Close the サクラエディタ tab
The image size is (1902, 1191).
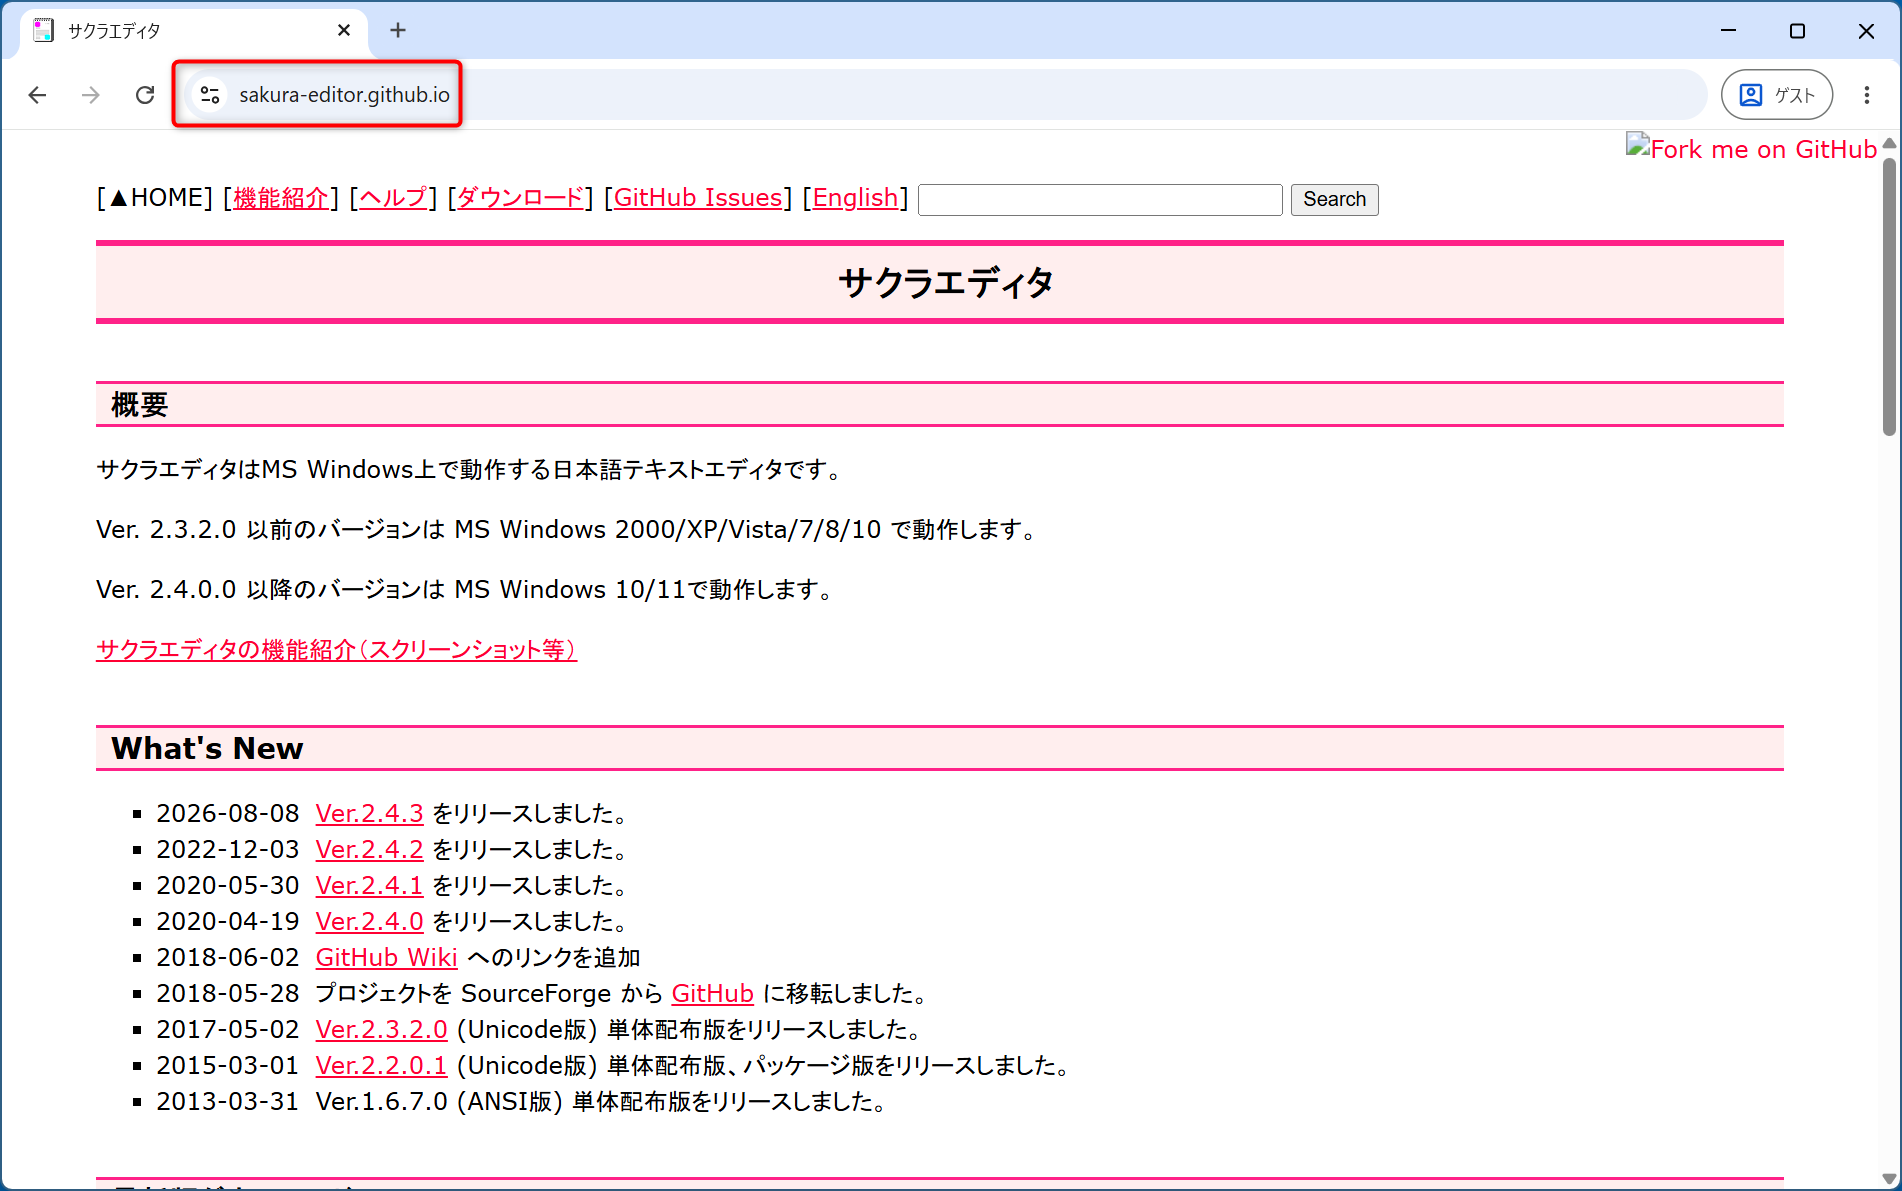[344, 31]
